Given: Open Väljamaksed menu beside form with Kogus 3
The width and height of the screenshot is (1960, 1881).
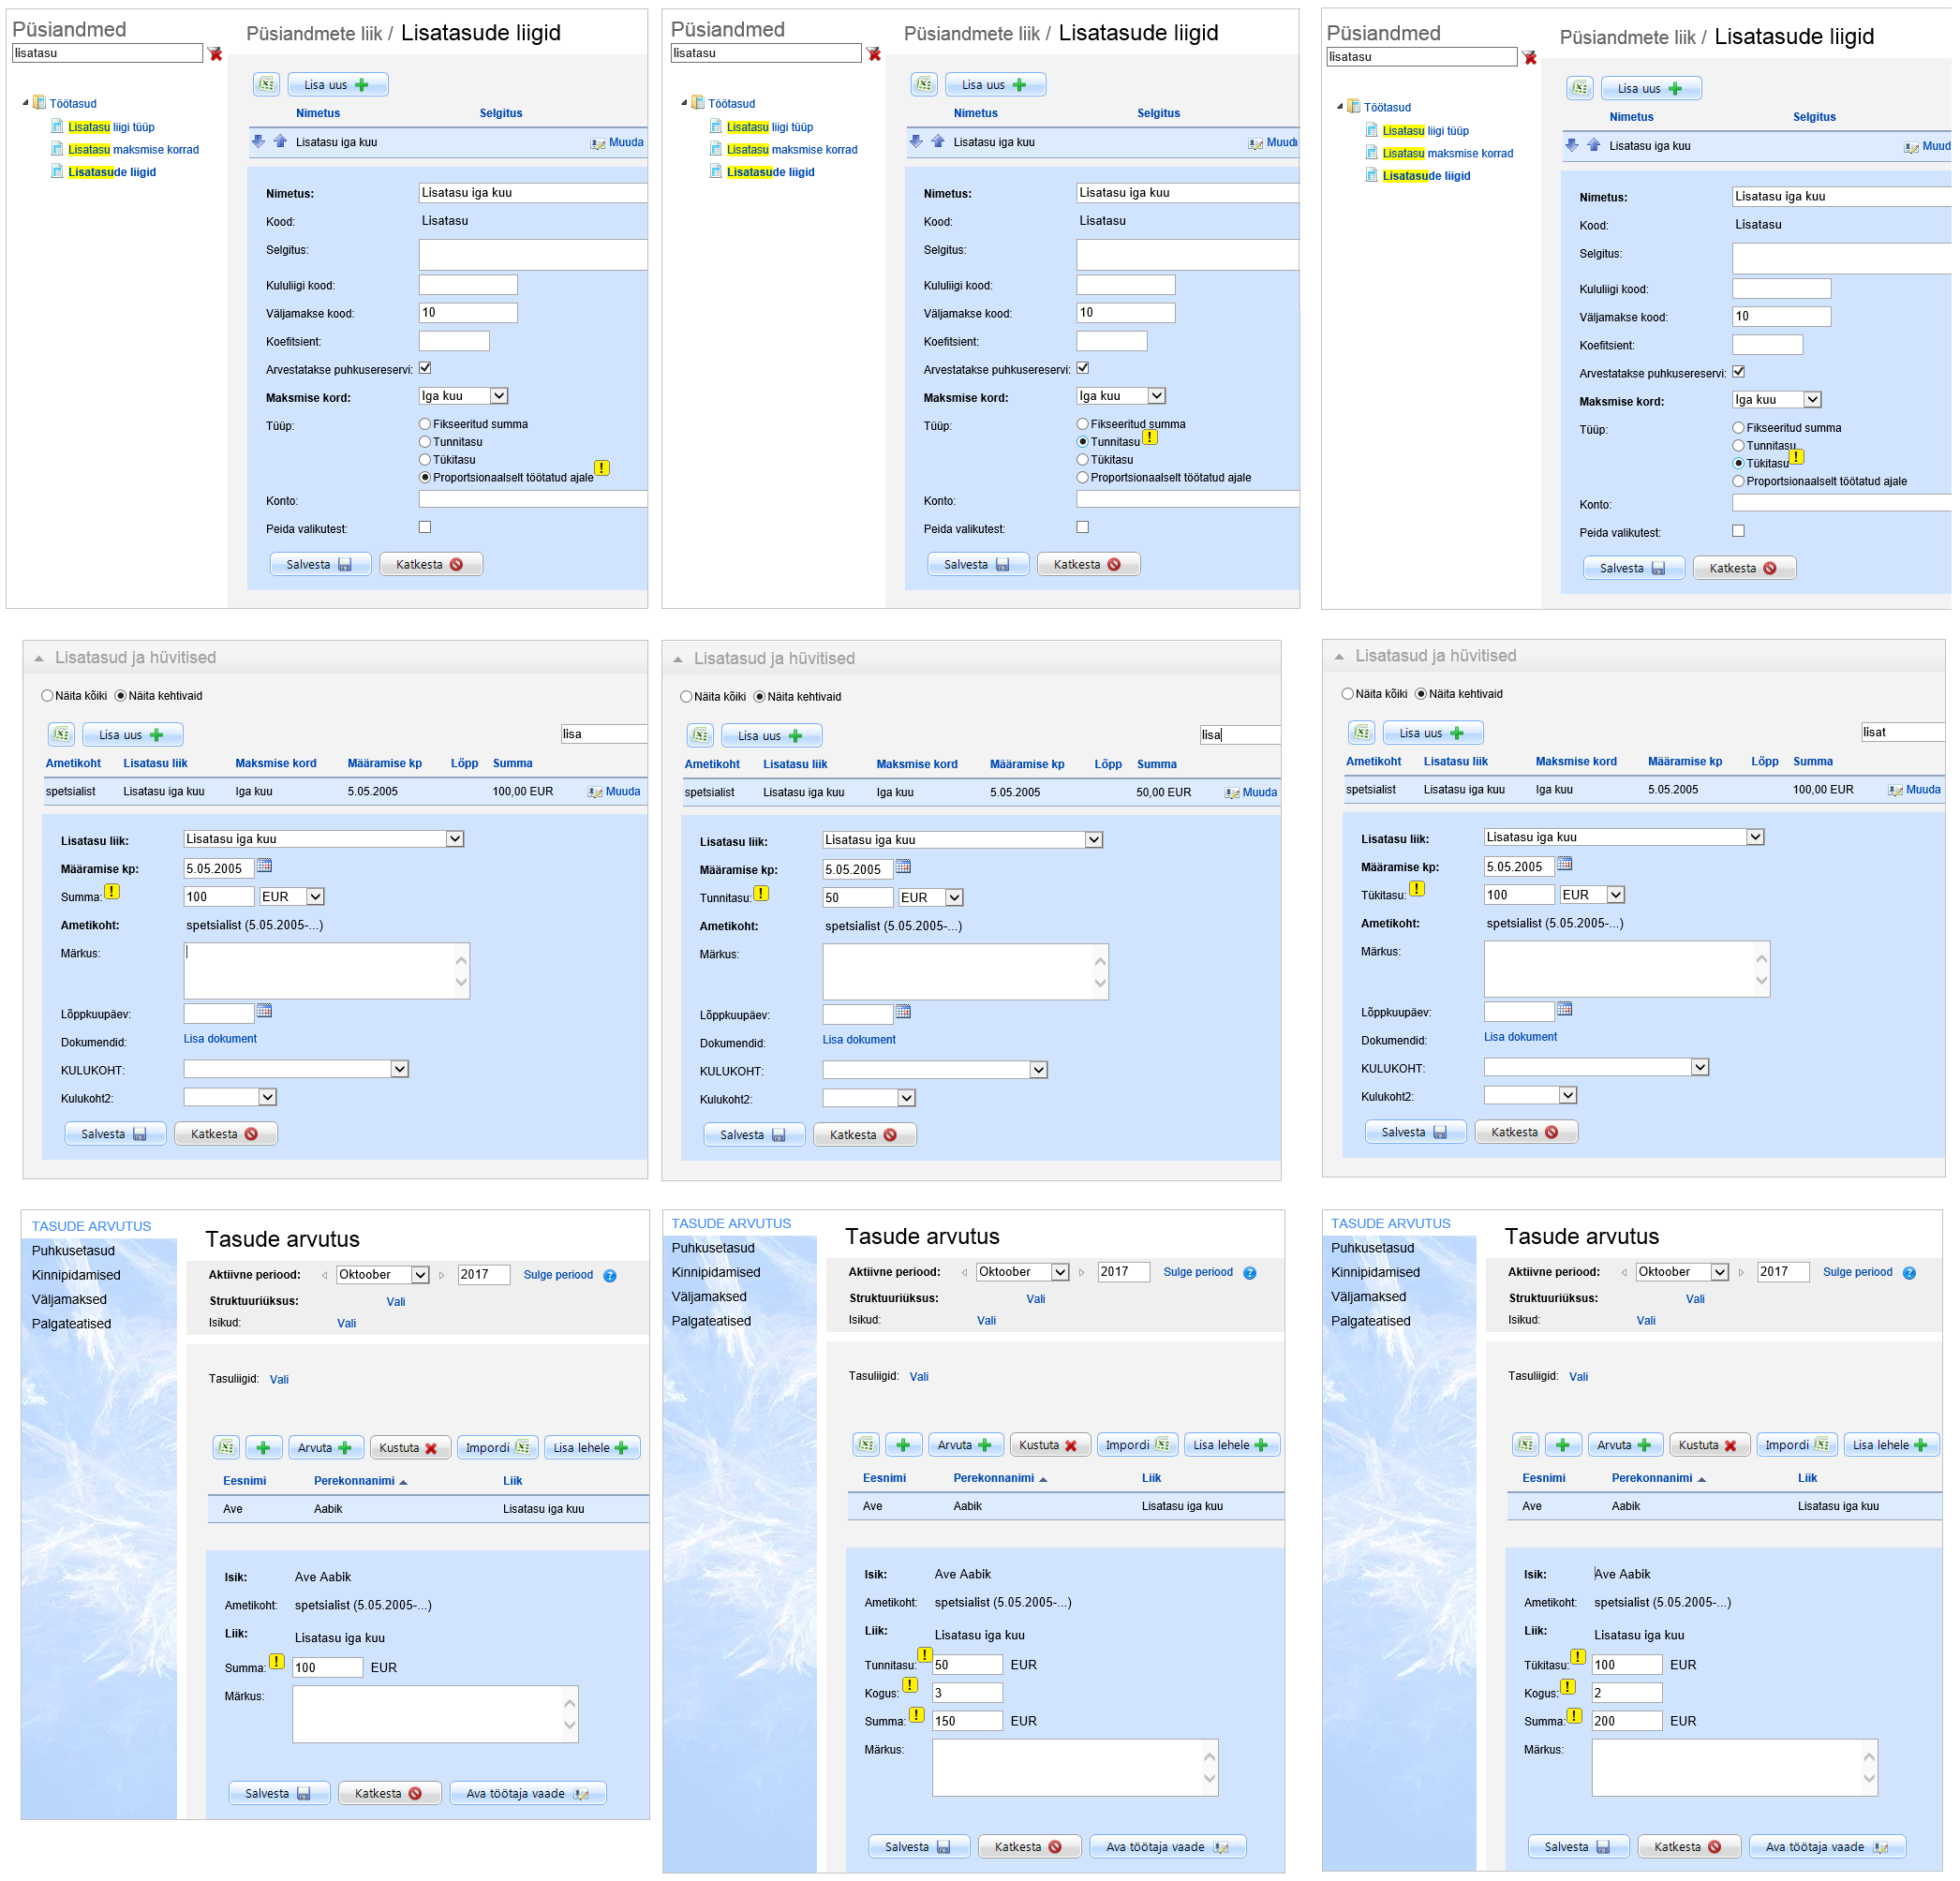Looking at the screenshot, I should point(709,1296).
